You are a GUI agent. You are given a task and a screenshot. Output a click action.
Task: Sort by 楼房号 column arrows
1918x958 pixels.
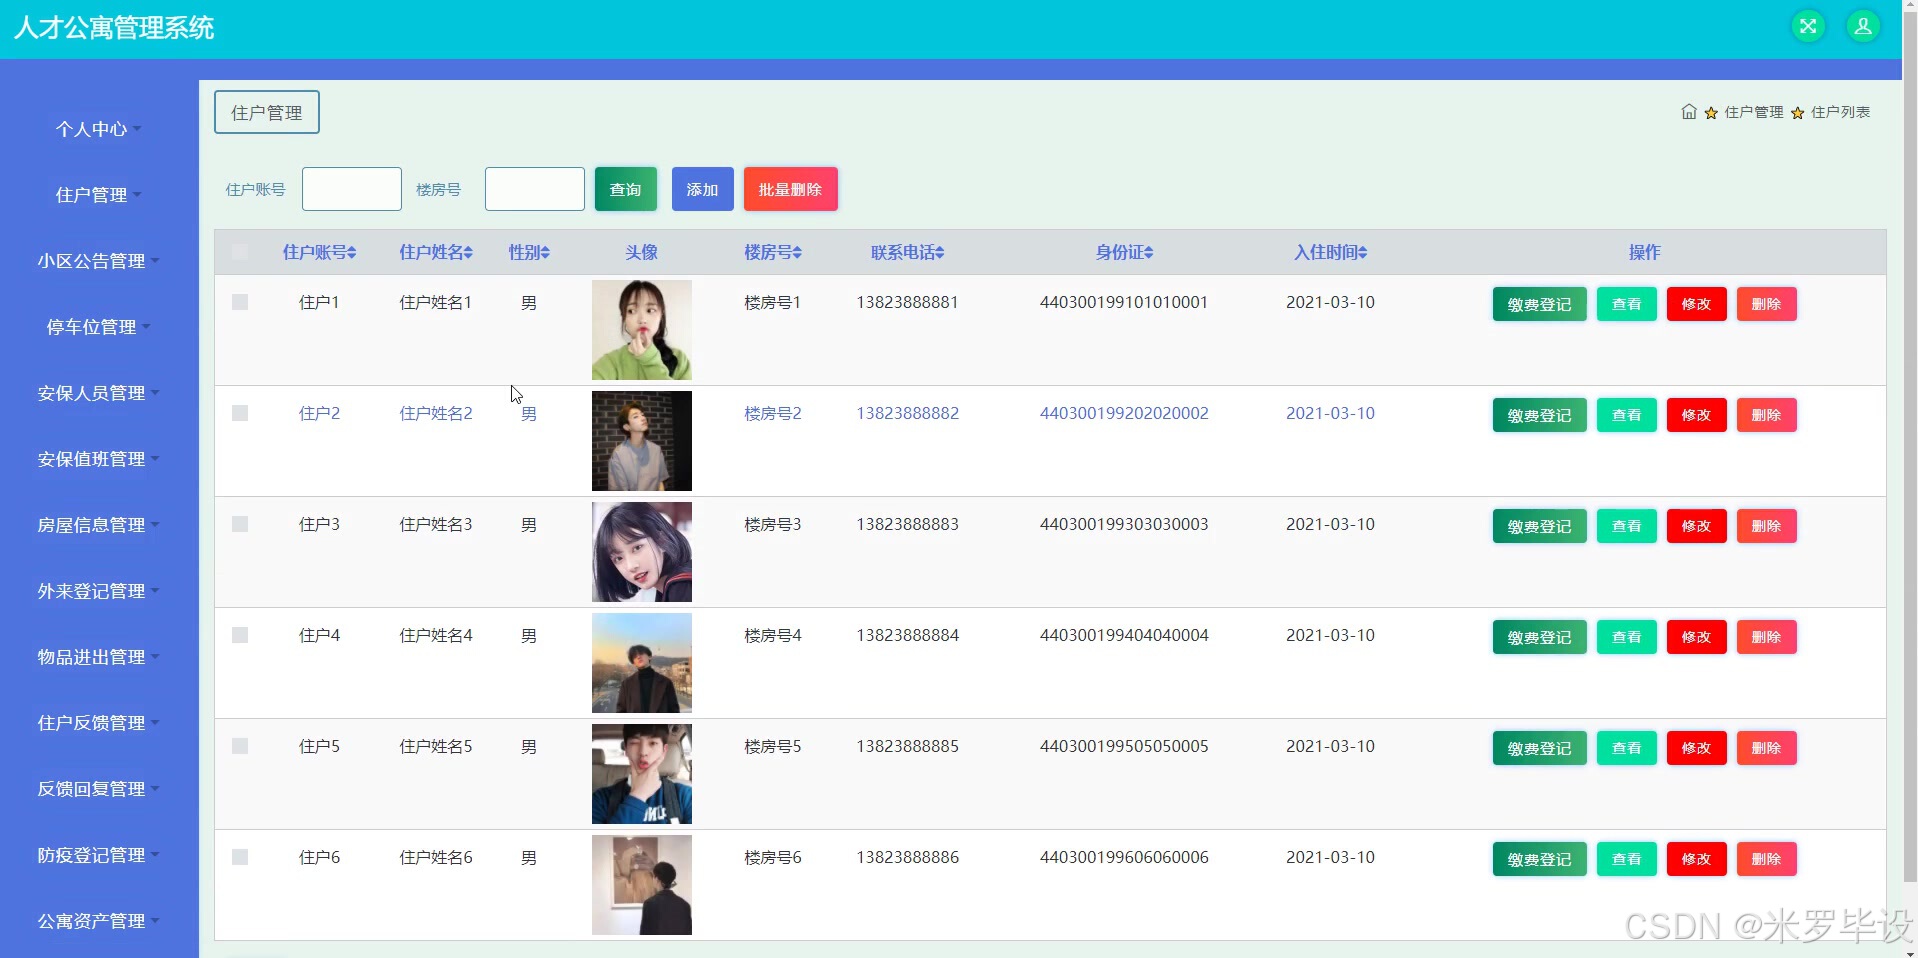pos(797,253)
